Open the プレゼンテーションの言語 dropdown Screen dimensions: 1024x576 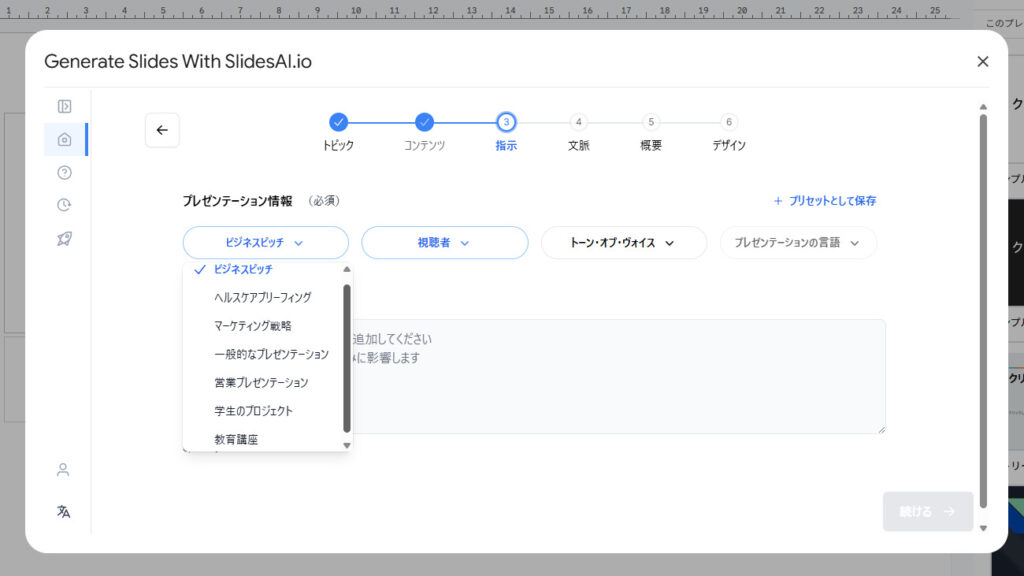coord(798,242)
